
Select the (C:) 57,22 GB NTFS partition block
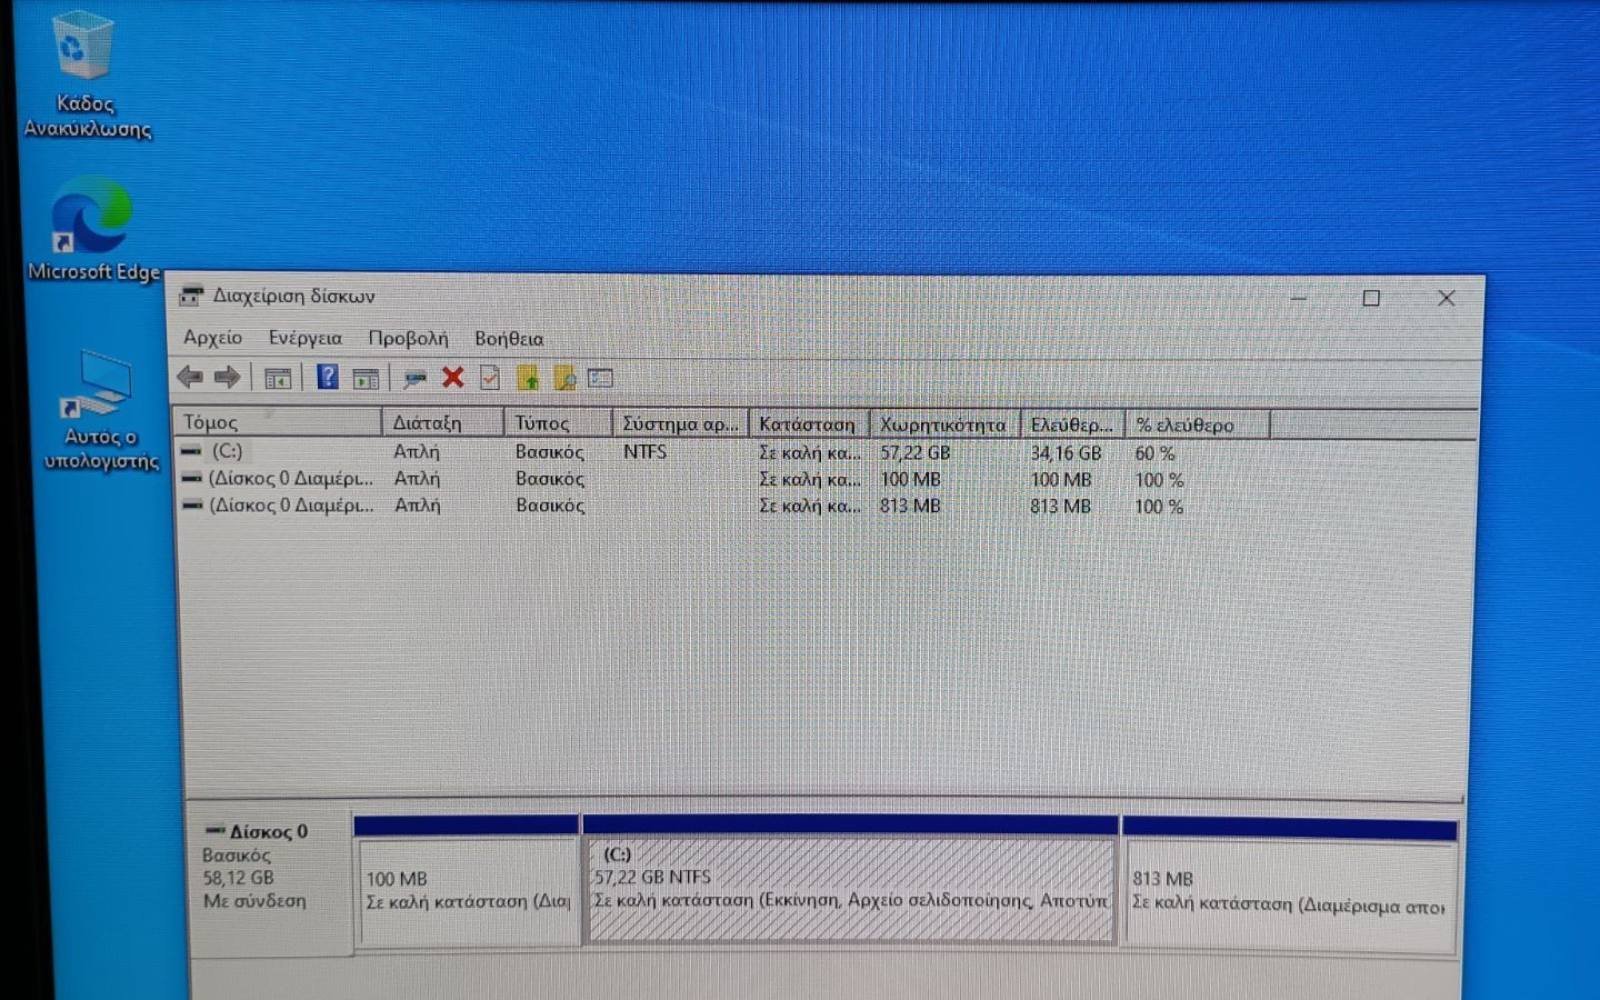pos(851,879)
